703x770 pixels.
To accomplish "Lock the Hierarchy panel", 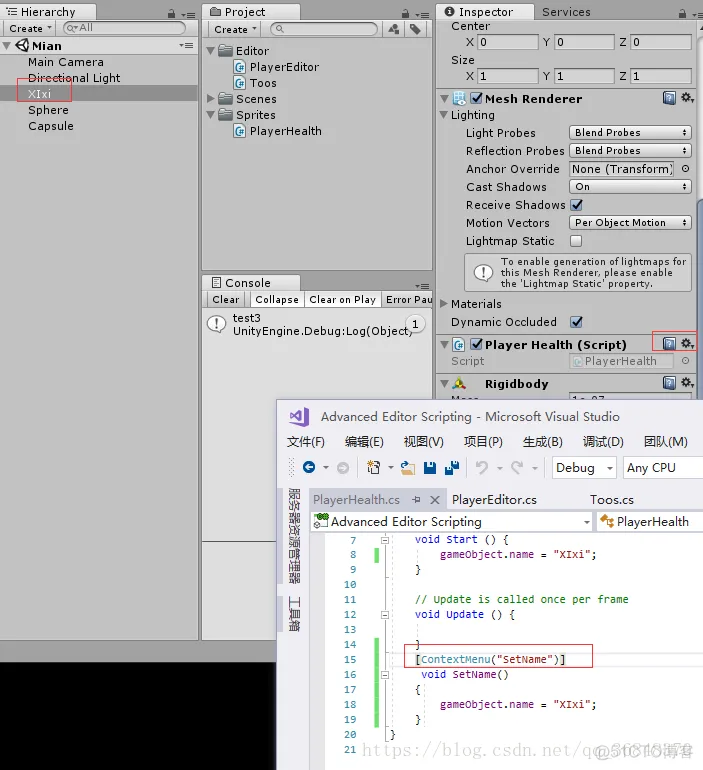I will 171,14.
